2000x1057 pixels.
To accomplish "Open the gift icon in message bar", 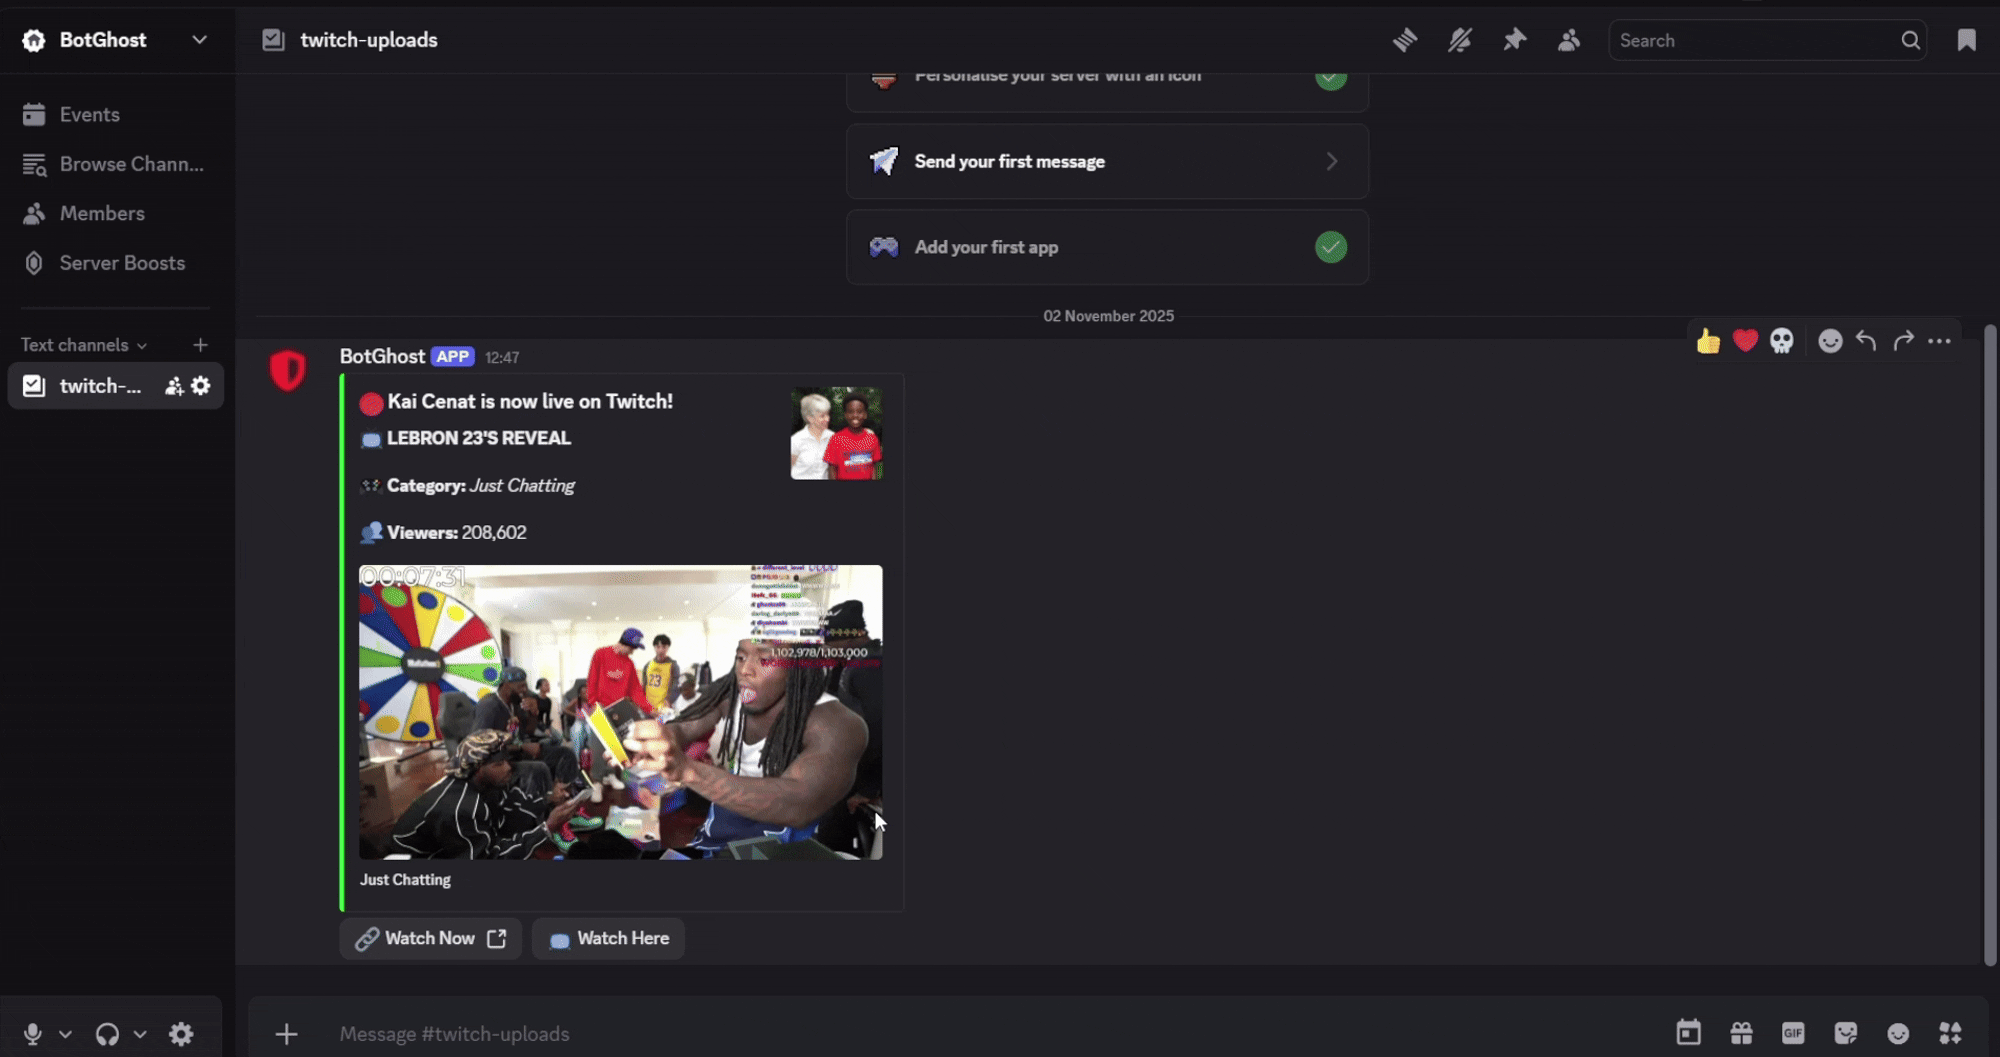I will (x=1741, y=1033).
